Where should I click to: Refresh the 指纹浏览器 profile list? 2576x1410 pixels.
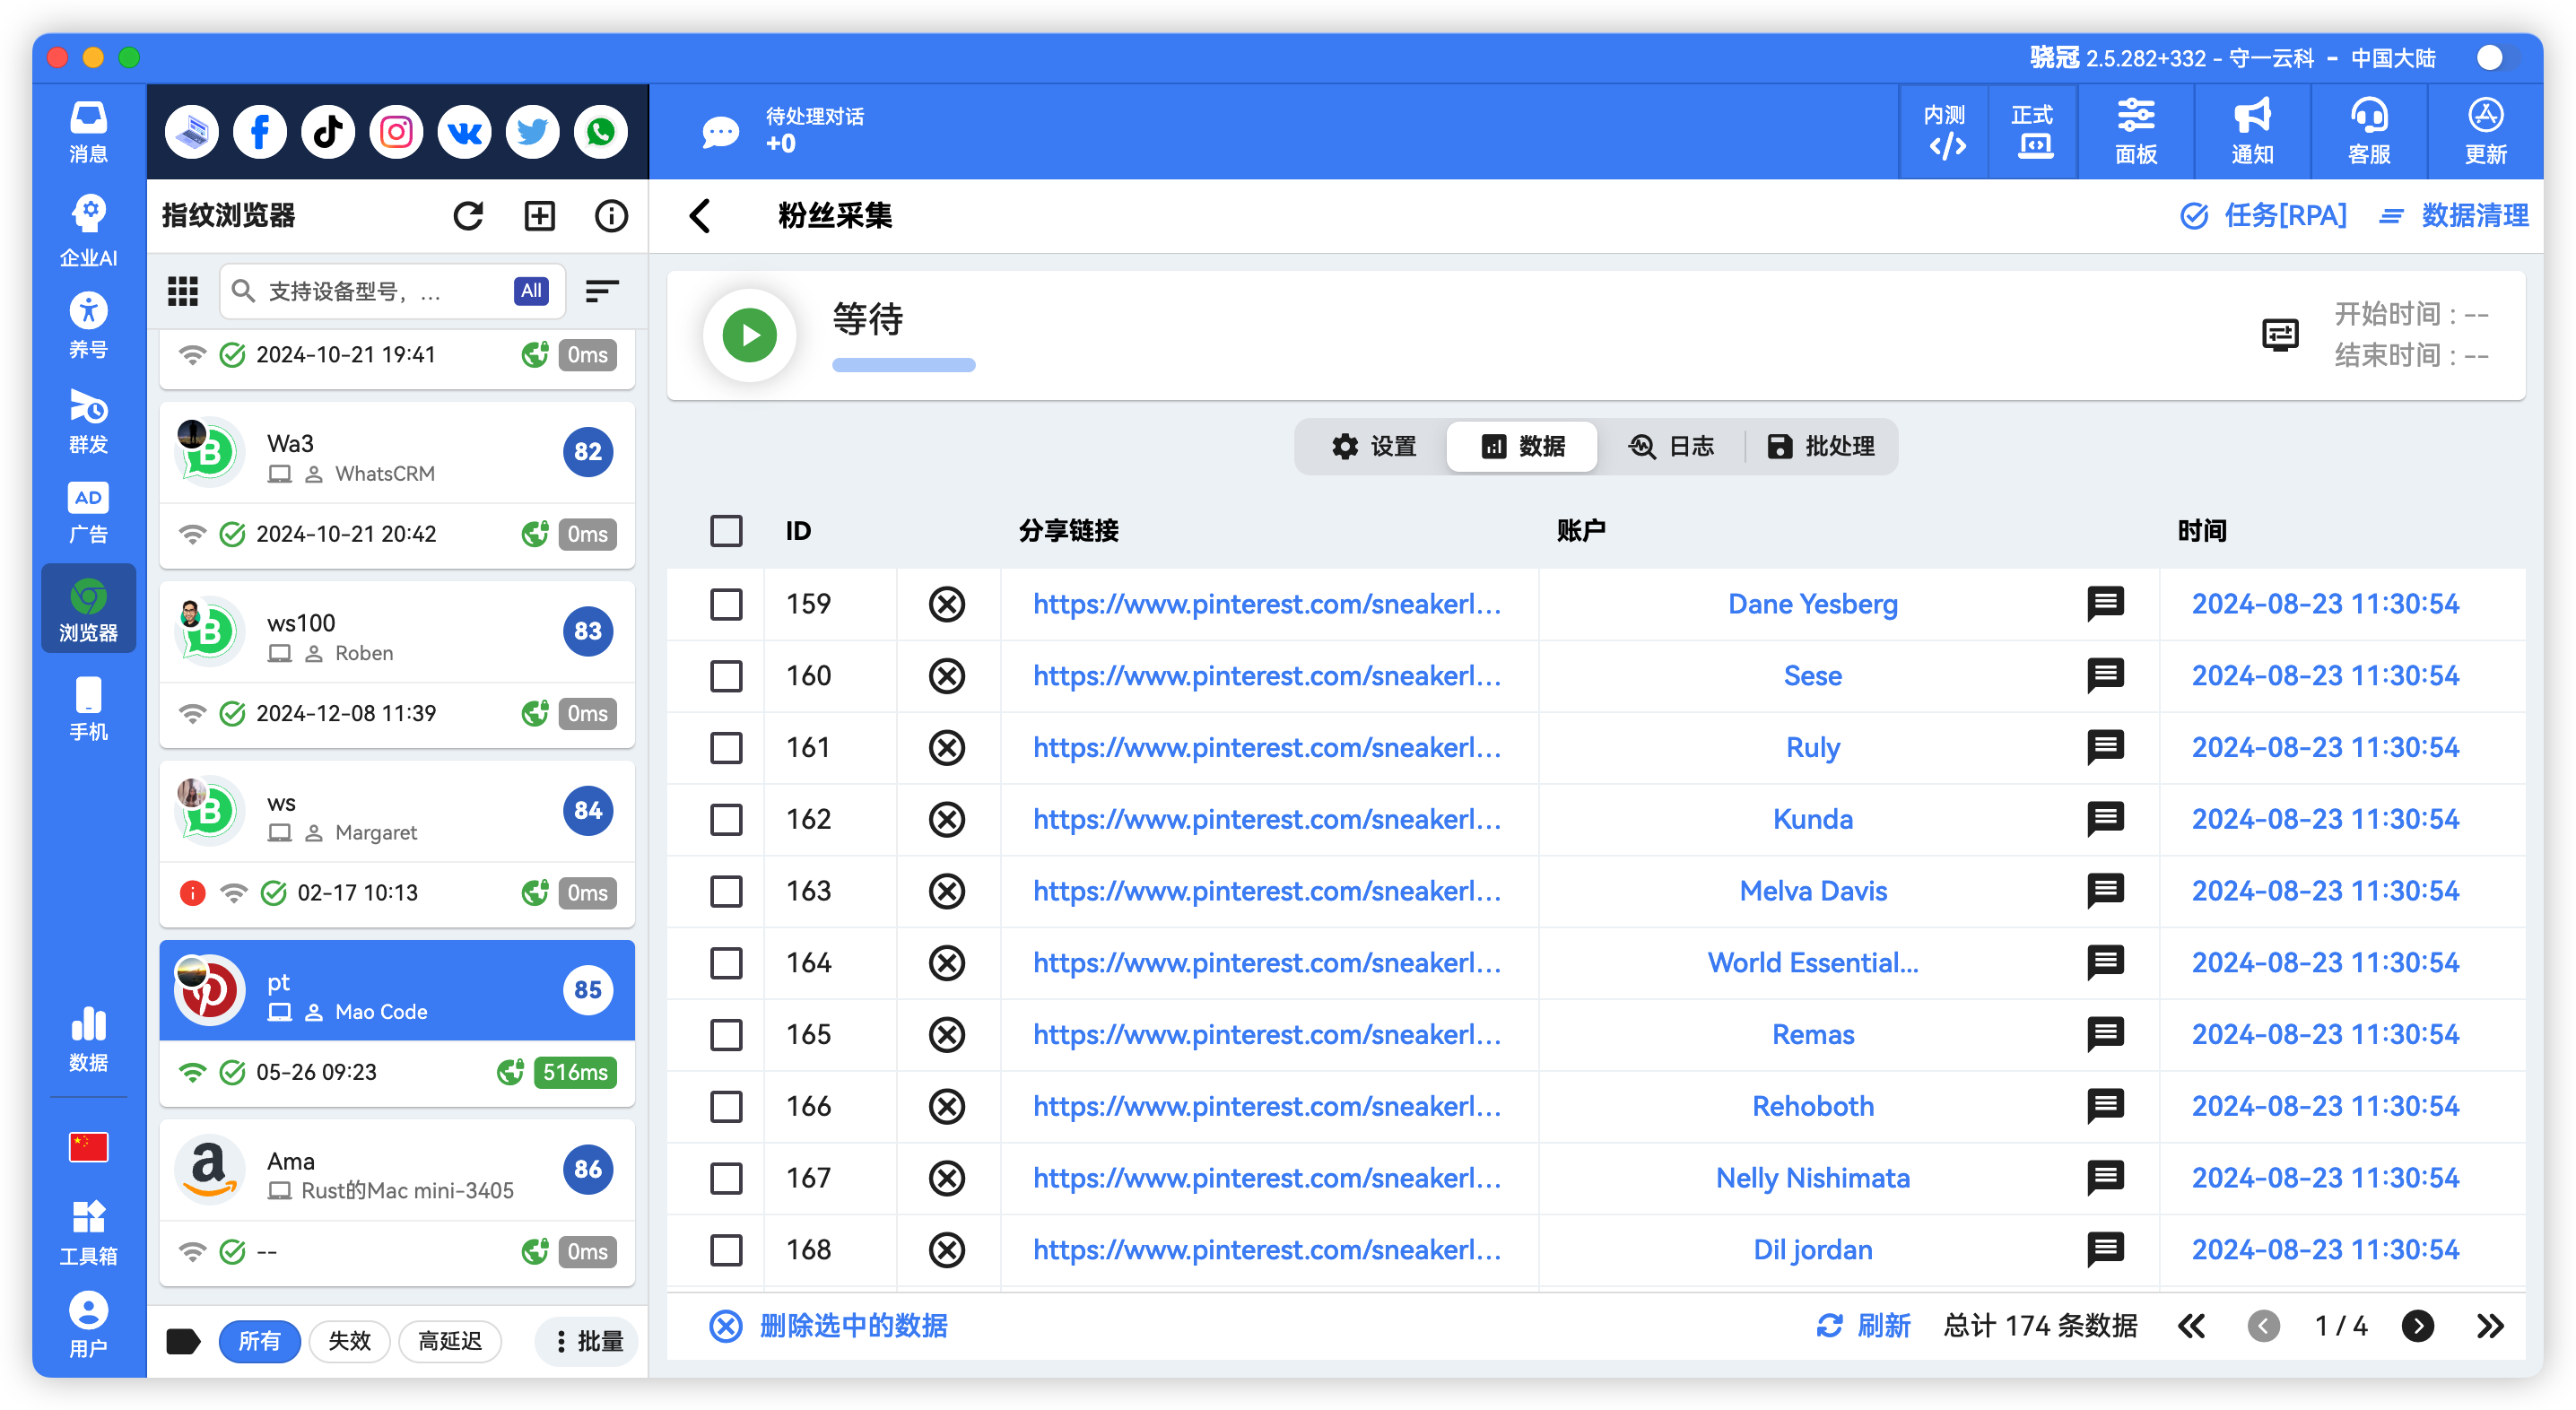pos(468,215)
